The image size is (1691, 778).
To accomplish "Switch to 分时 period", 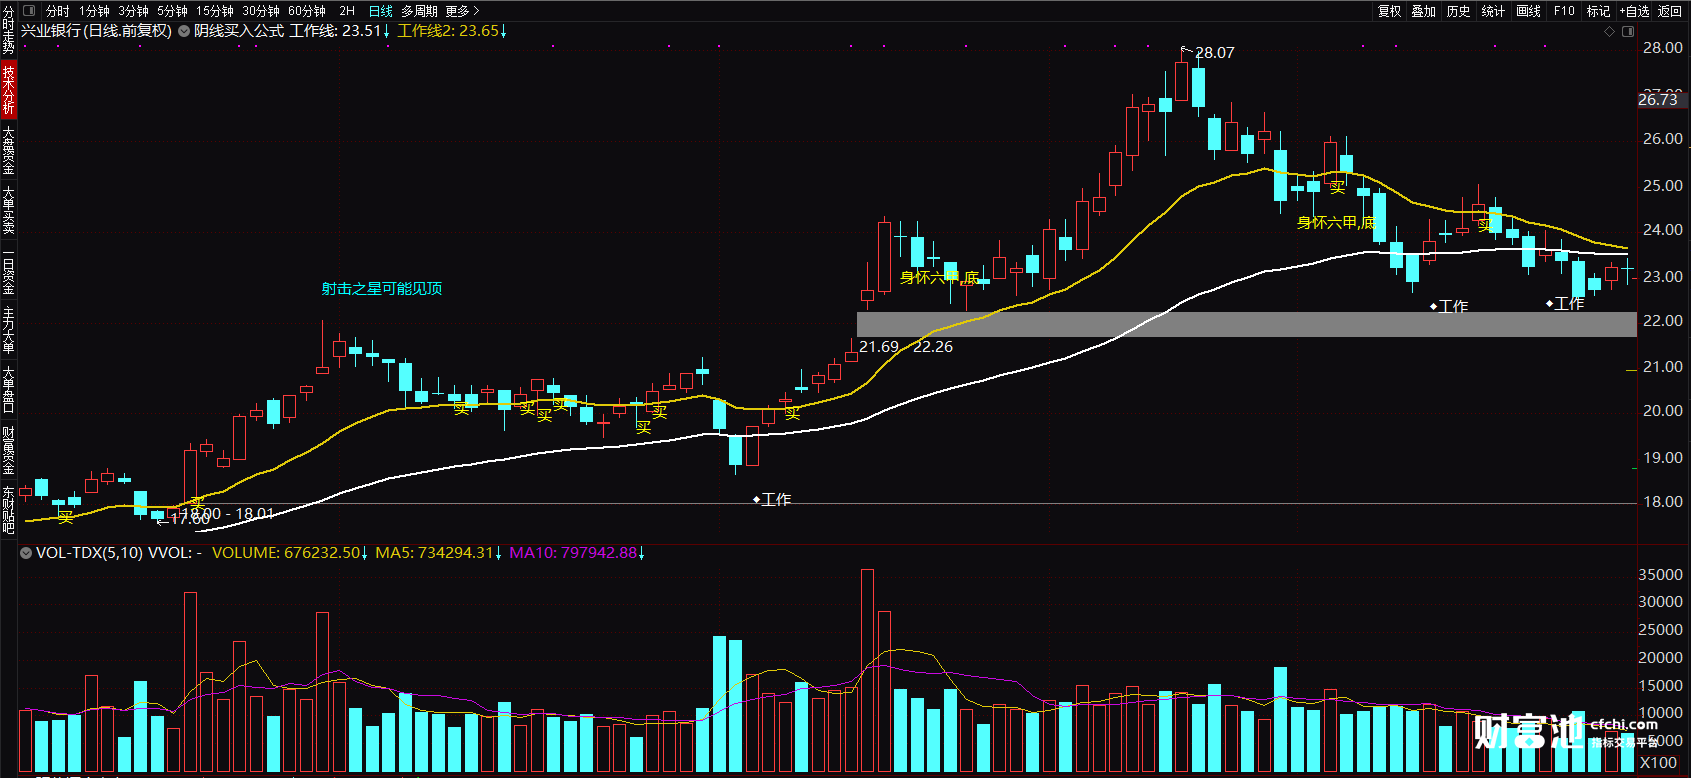I will (x=58, y=11).
